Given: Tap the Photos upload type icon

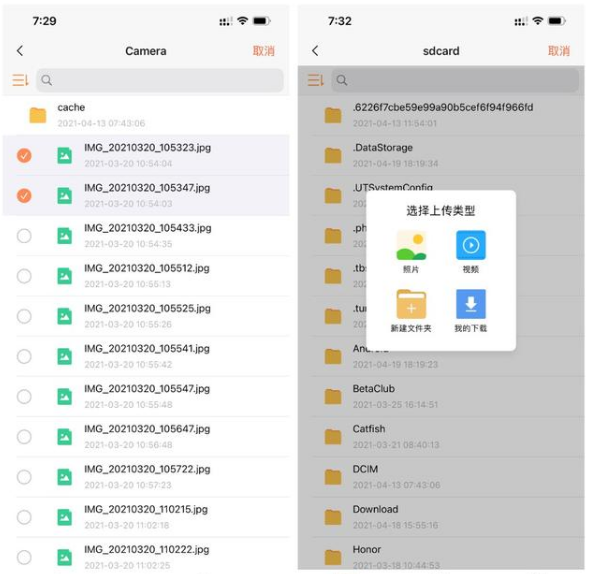Looking at the screenshot, I should tap(411, 246).
